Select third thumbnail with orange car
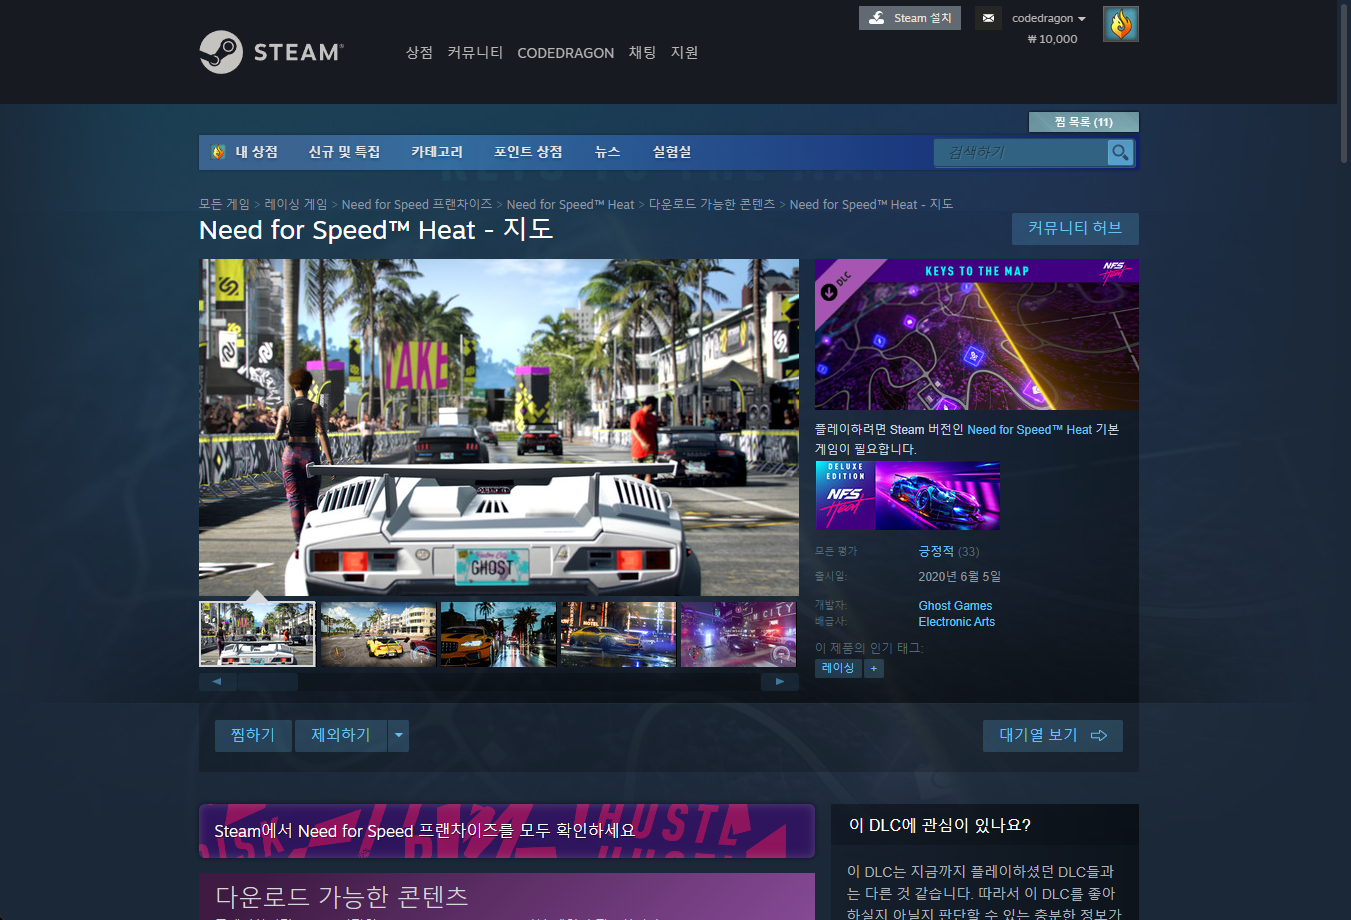The image size is (1351, 920). pos(498,634)
